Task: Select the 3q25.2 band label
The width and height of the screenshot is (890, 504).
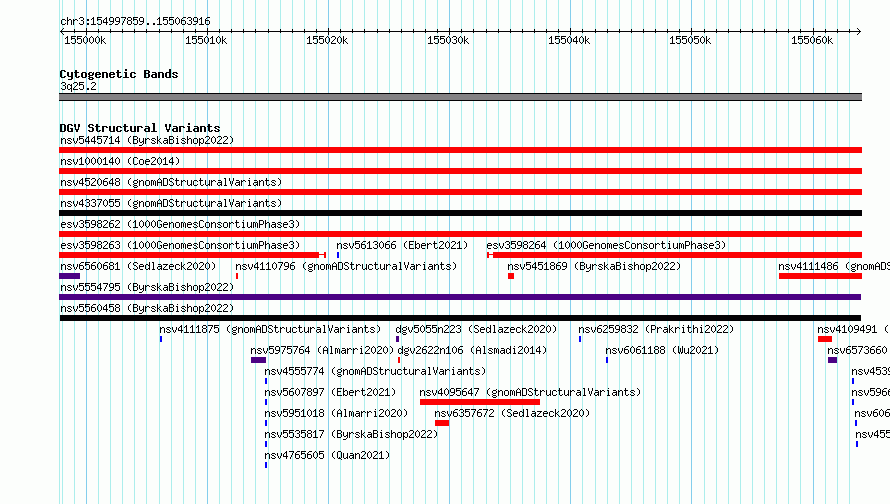Action: (x=78, y=86)
